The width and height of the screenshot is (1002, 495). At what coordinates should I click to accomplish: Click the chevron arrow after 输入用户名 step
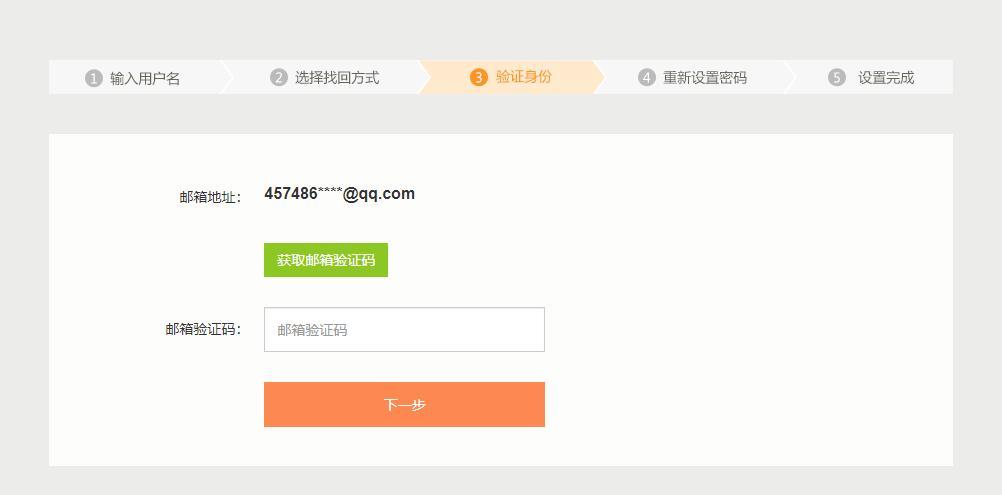point(227,77)
